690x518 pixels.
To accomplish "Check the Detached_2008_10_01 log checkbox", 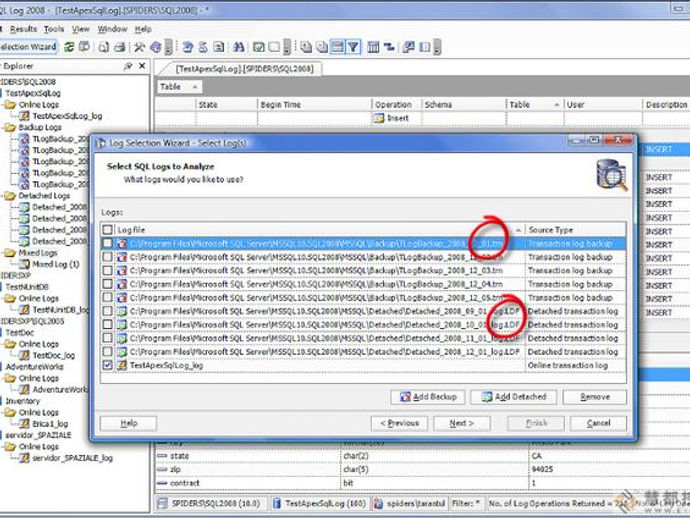I will 107,325.
